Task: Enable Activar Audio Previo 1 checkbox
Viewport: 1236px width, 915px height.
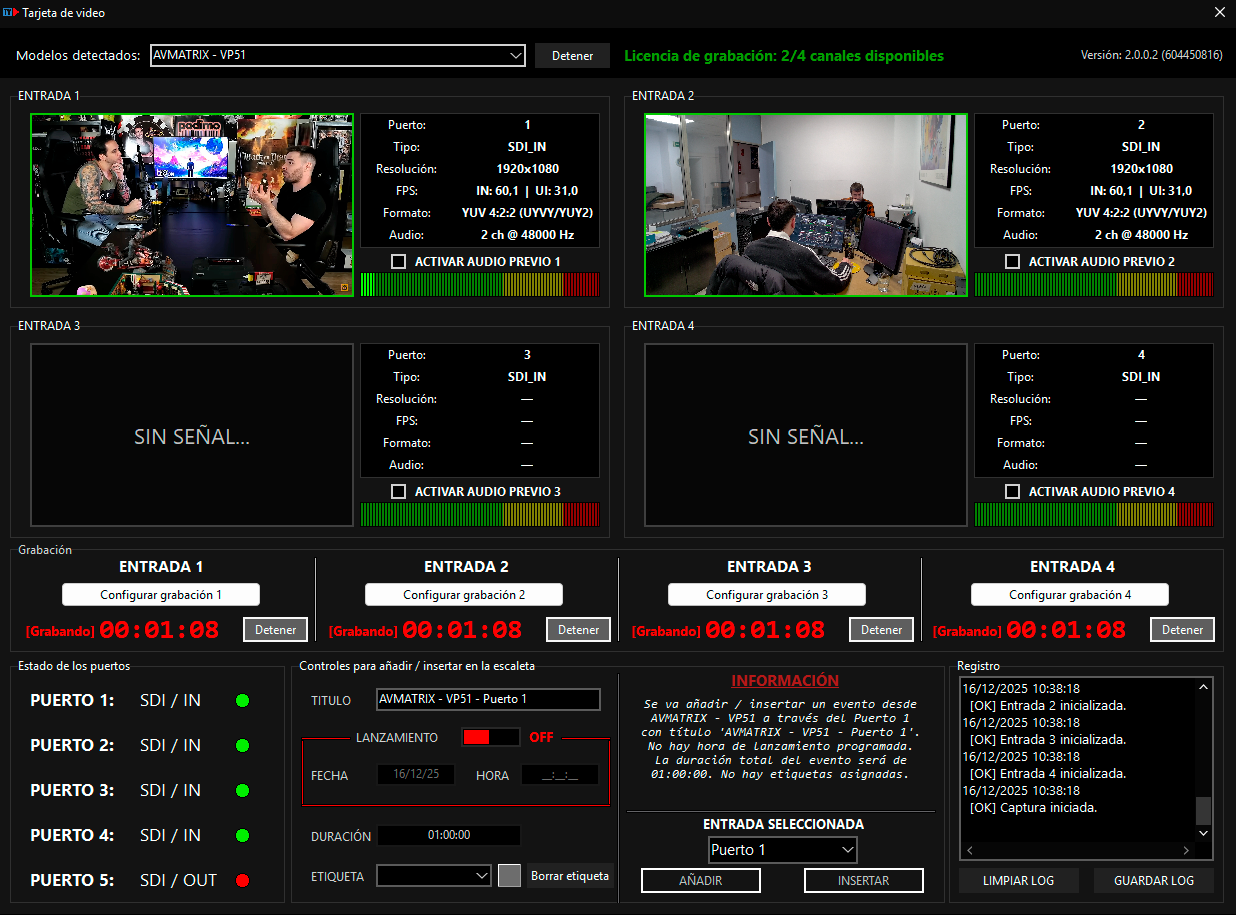Action: coord(399,261)
